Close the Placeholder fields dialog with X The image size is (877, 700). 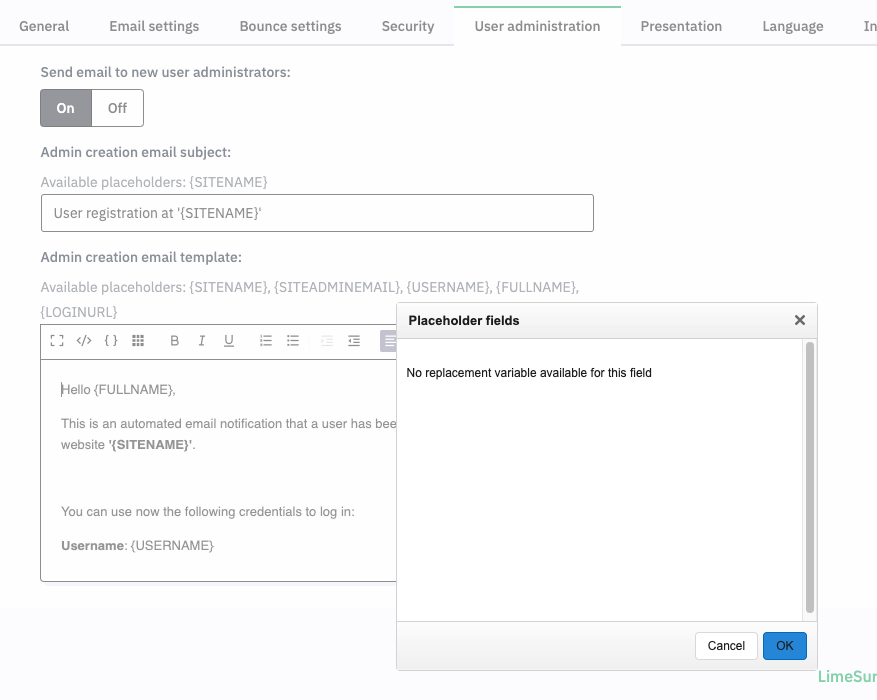(x=799, y=320)
